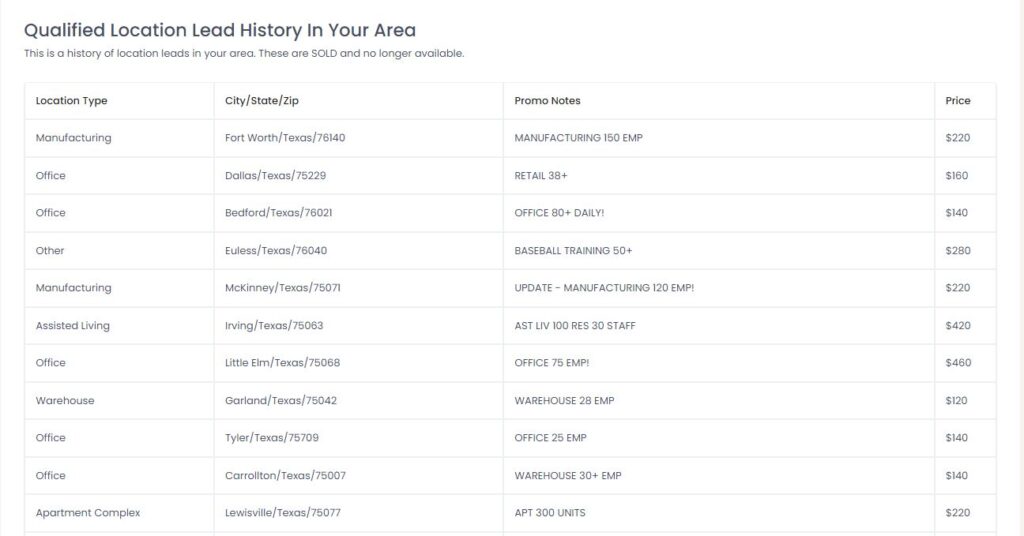
Task: Click the Promo Notes column header
Action: (x=547, y=101)
